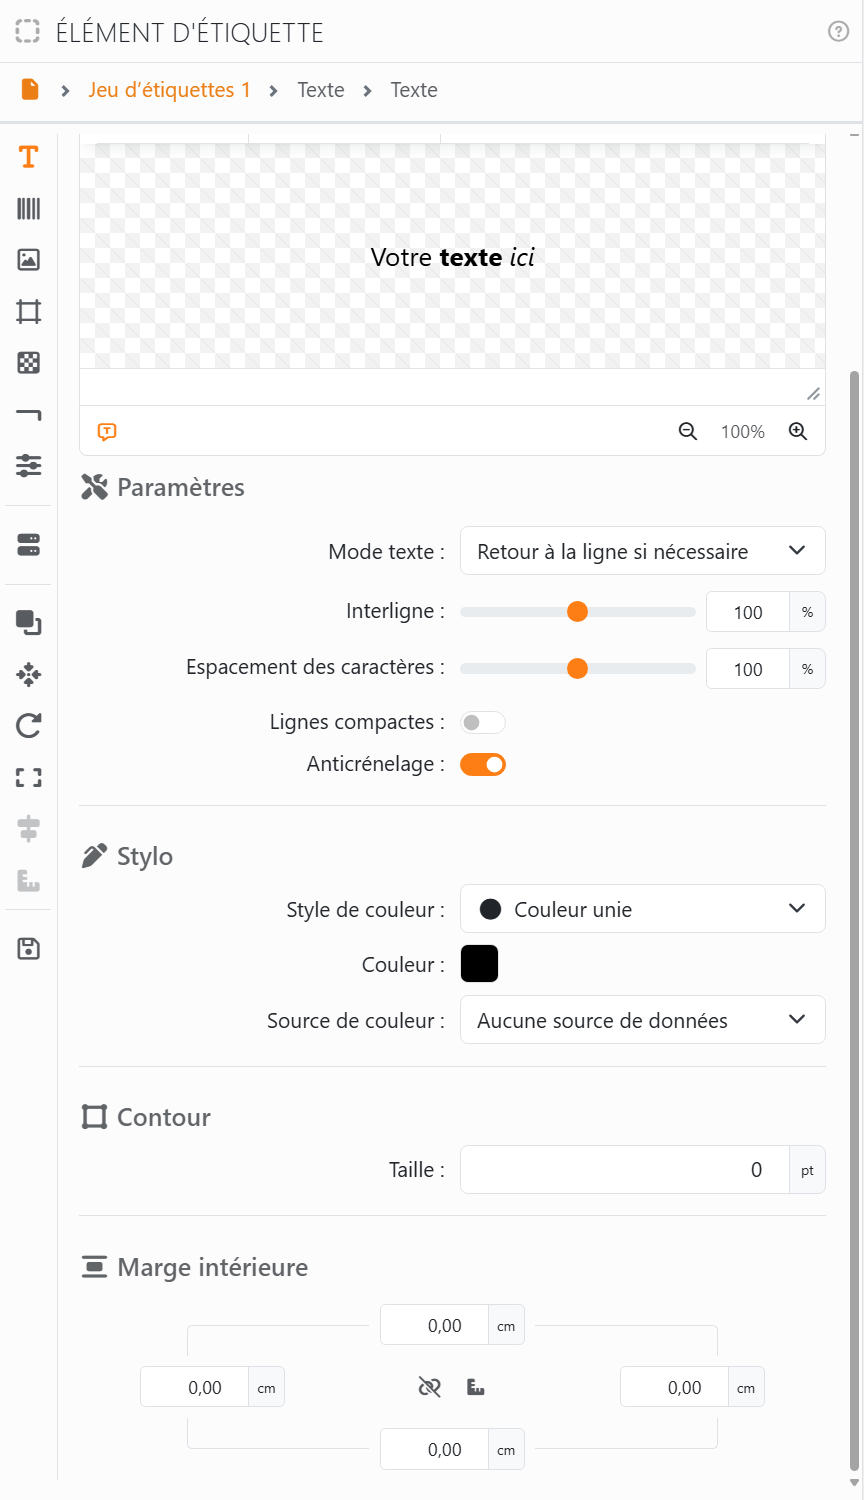
Task: Click the Espacement des caractères slider handle
Action: 577,669
